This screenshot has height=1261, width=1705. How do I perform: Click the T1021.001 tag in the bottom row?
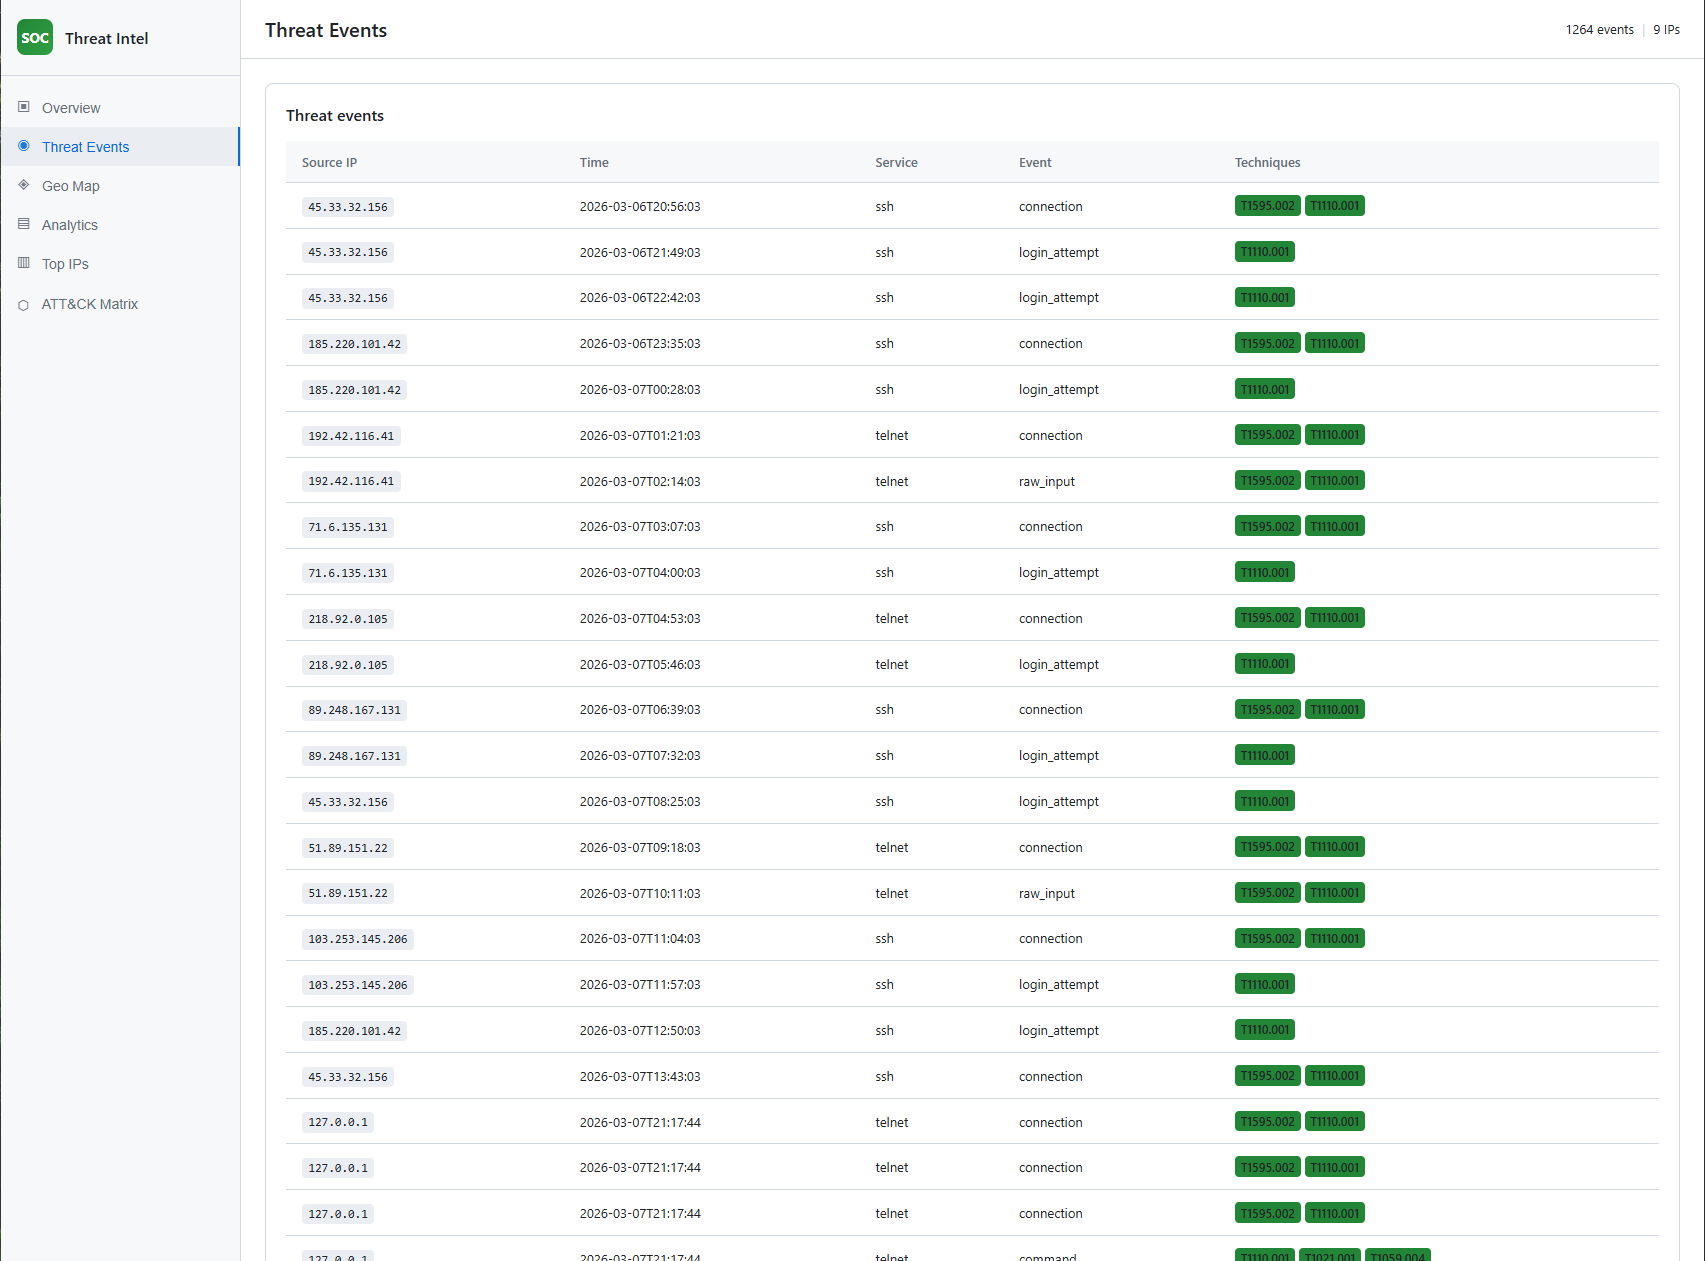tap(1330, 1257)
